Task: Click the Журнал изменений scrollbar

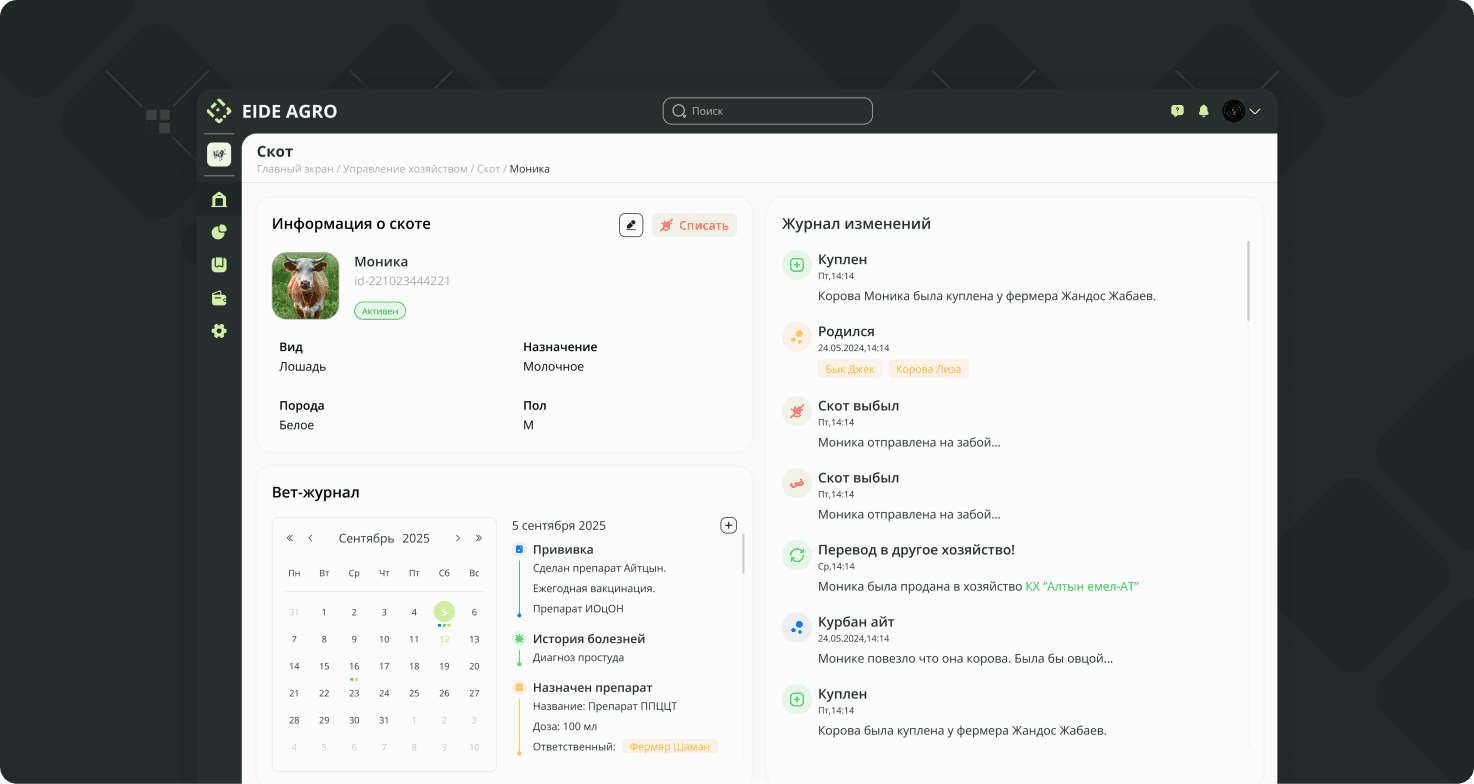Action: (1248, 281)
